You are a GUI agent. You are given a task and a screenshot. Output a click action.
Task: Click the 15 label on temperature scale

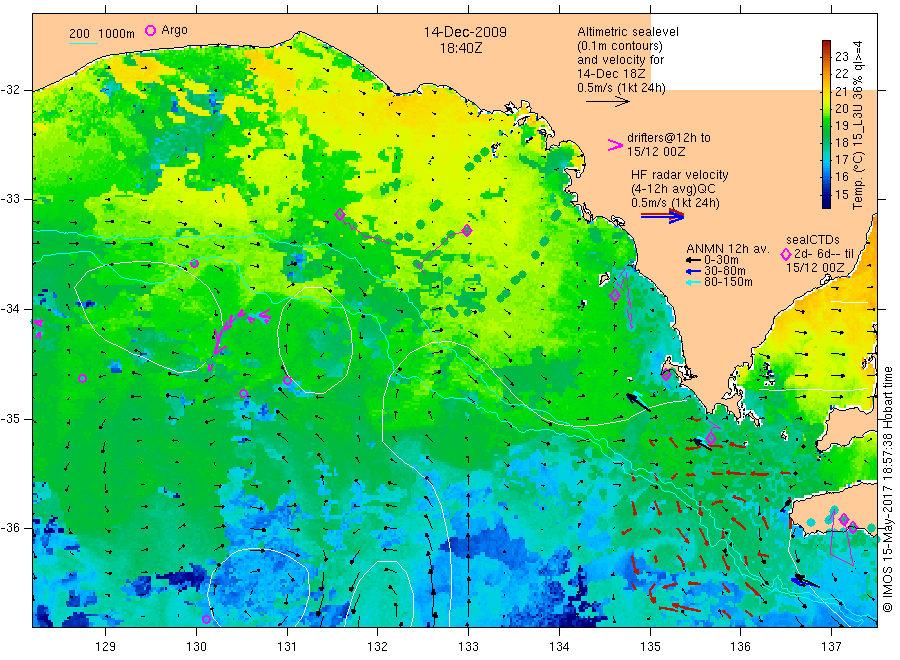click(841, 195)
